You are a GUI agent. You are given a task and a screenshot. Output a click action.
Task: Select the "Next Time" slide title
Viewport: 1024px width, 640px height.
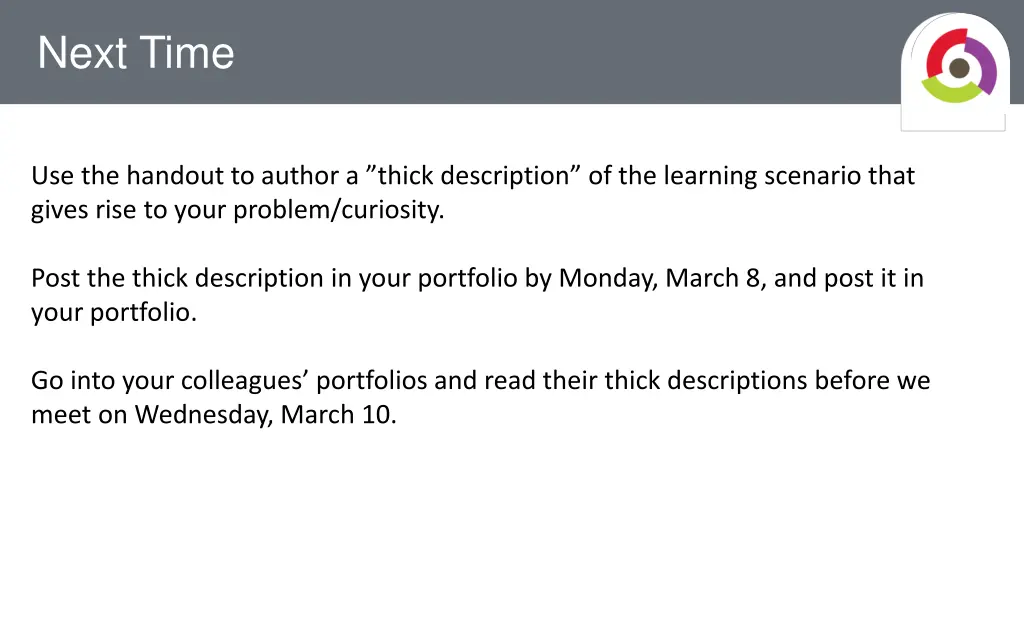click(136, 53)
